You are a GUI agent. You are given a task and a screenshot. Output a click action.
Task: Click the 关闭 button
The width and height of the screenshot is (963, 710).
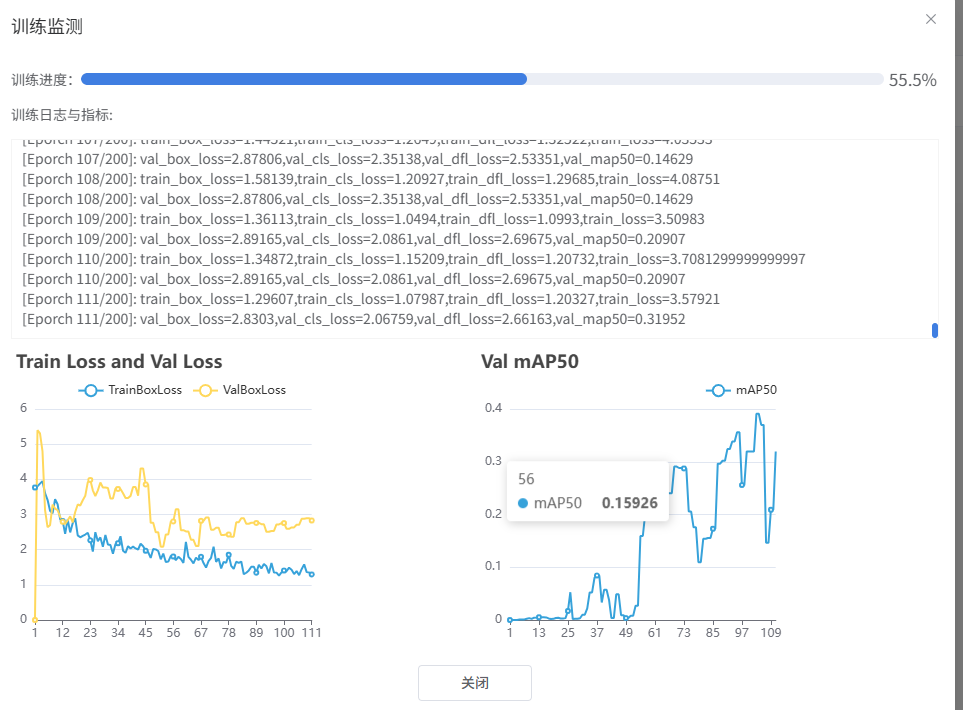[474, 683]
